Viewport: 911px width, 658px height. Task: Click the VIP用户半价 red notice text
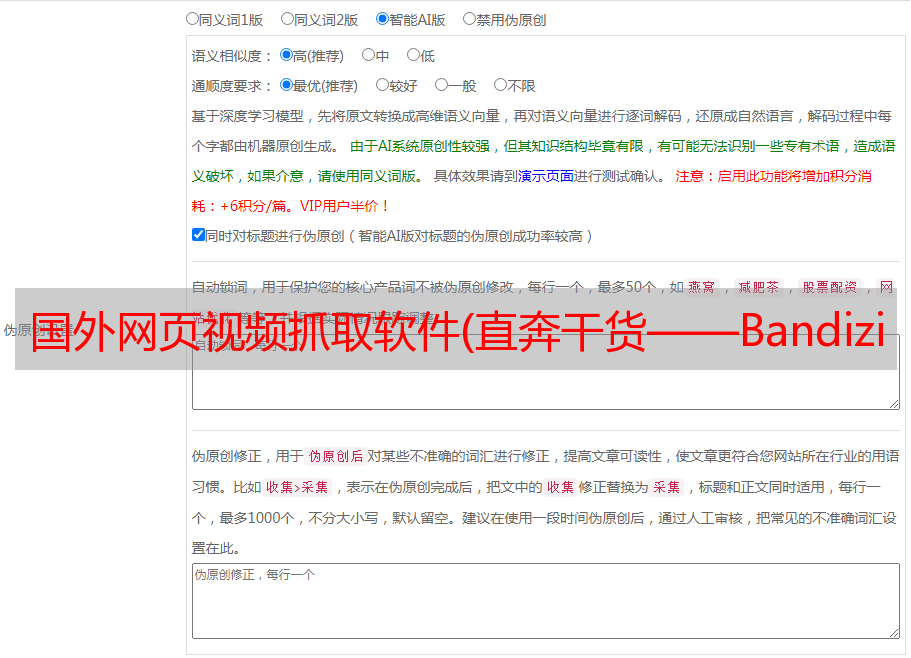click(x=343, y=206)
